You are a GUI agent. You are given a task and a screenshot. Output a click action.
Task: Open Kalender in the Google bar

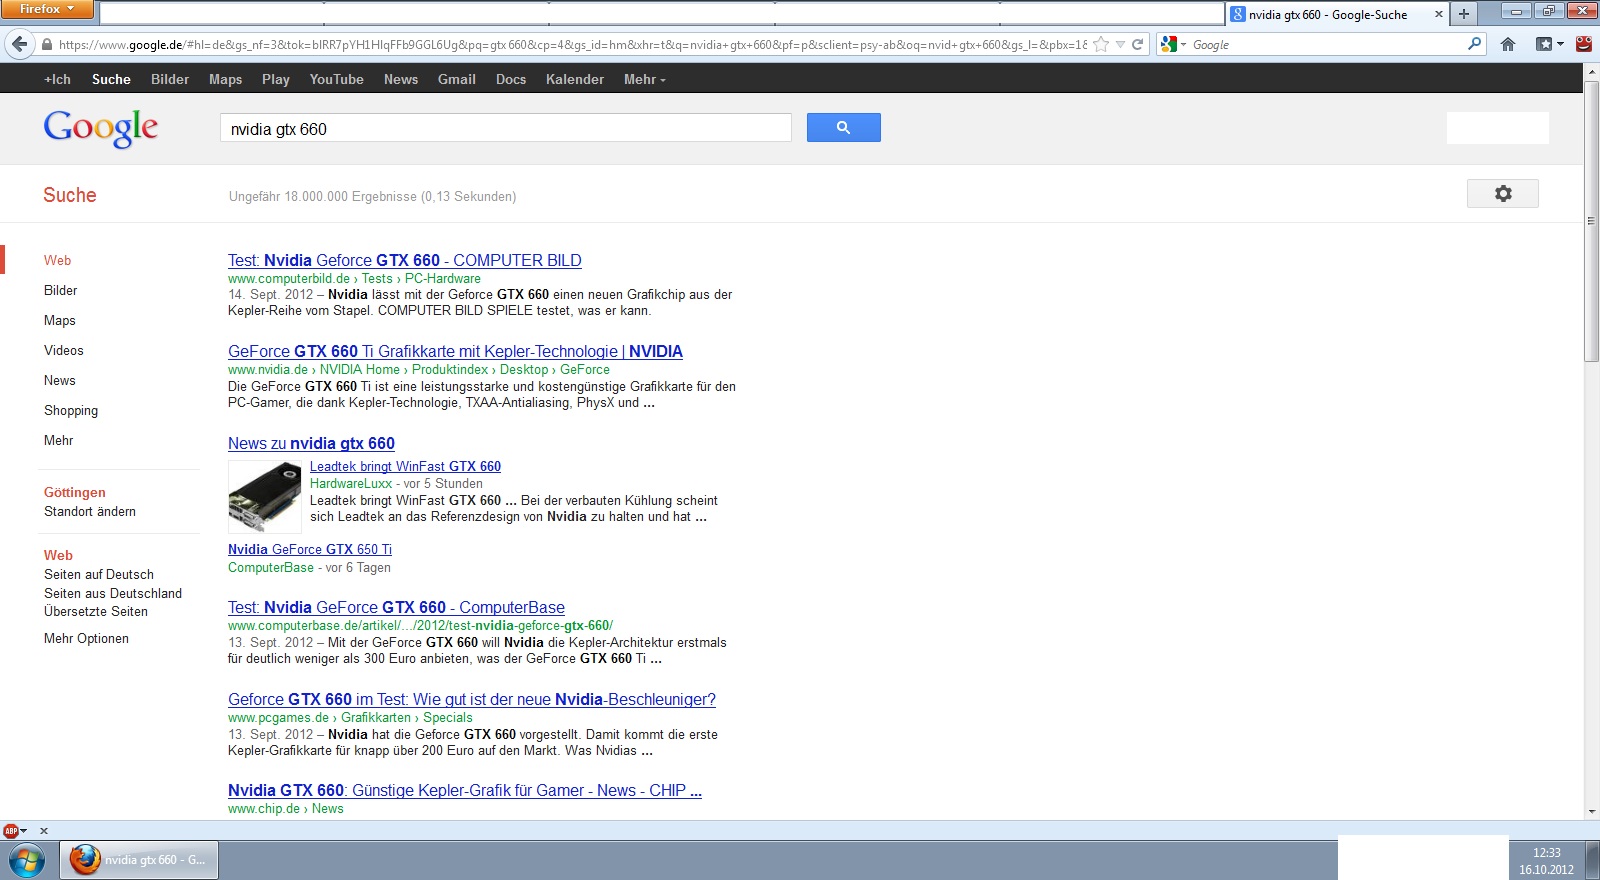point(575,79)
